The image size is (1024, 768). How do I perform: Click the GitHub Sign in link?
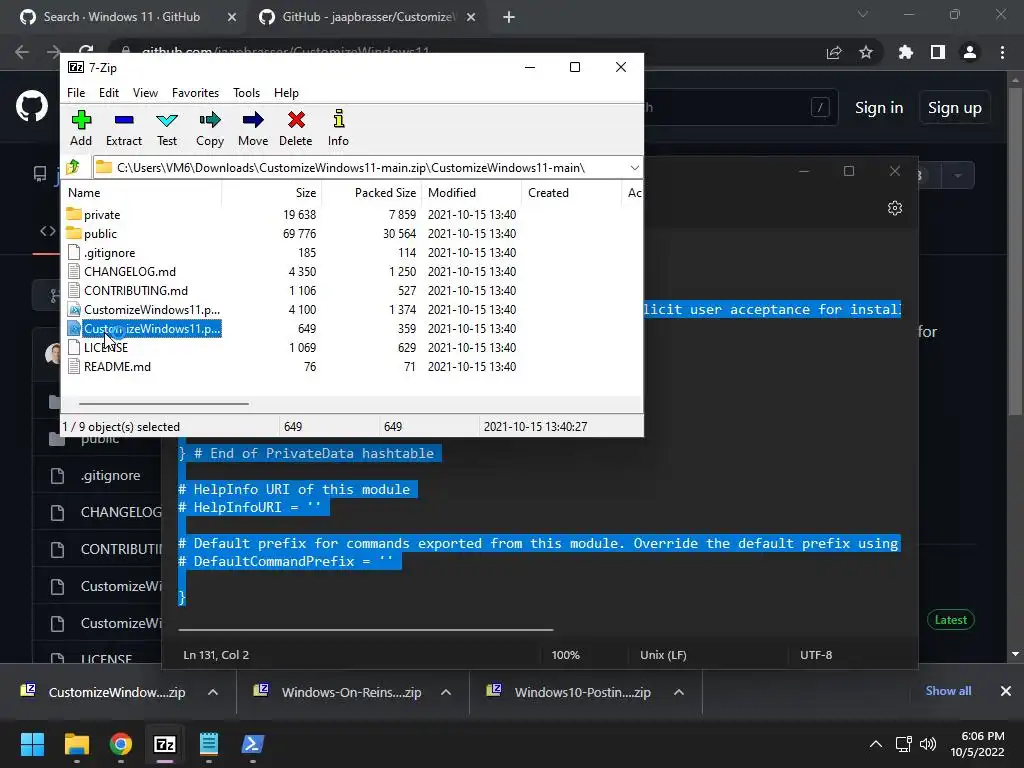(x=879, y=108)
